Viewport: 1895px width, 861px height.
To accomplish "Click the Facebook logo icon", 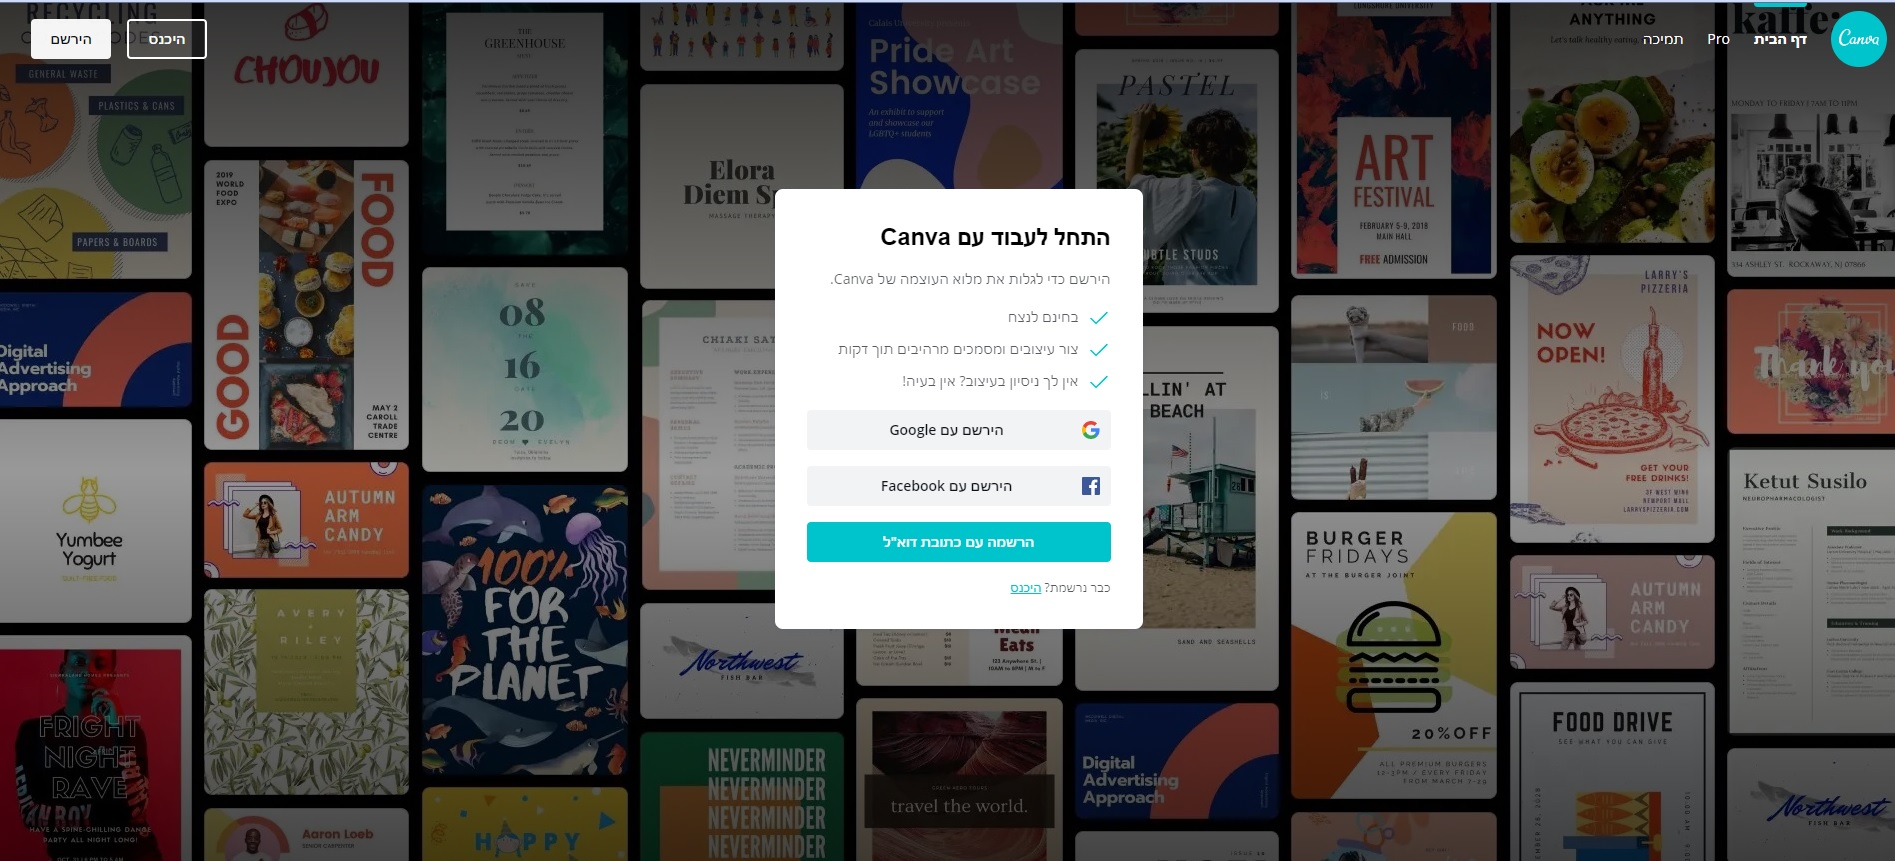I will tap(1090, 486).
